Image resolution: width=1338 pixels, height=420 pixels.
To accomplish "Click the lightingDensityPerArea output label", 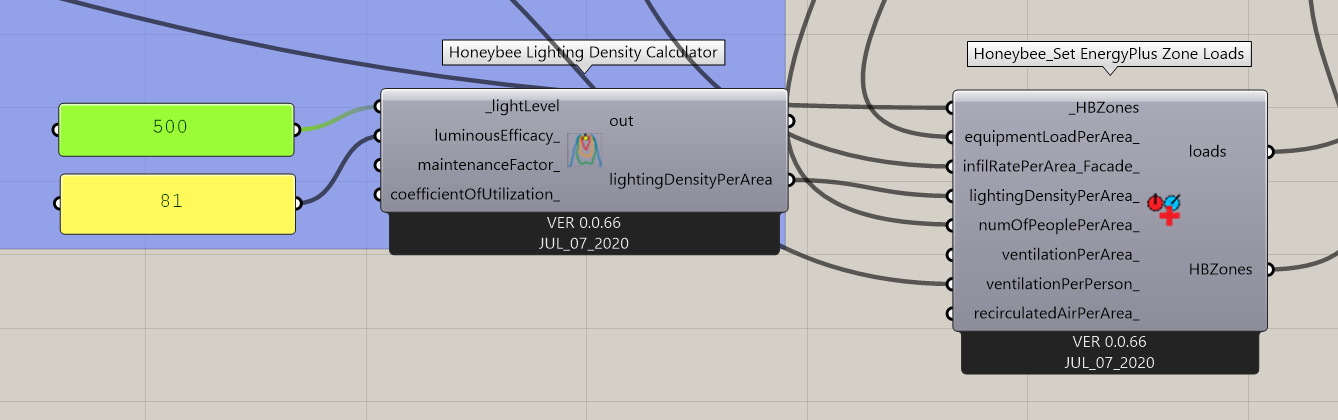I will (x=690, y=180).
